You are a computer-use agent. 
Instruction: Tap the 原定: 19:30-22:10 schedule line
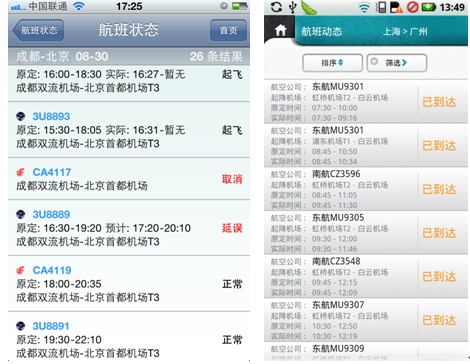(x=59, y=340)
